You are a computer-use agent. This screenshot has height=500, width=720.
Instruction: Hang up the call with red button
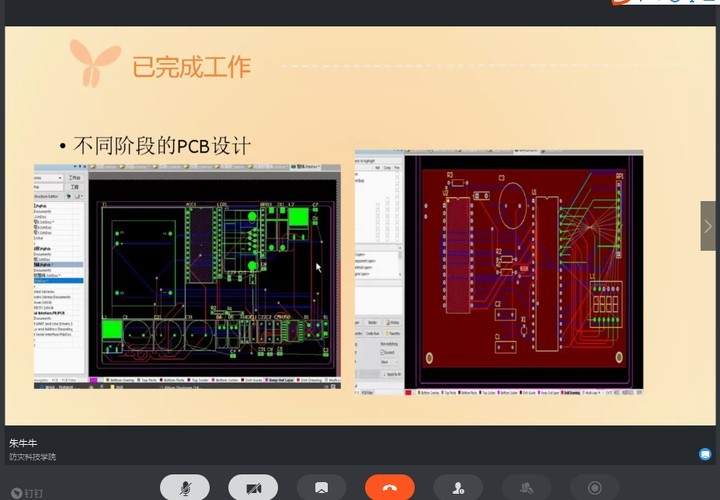click(390, 487)
